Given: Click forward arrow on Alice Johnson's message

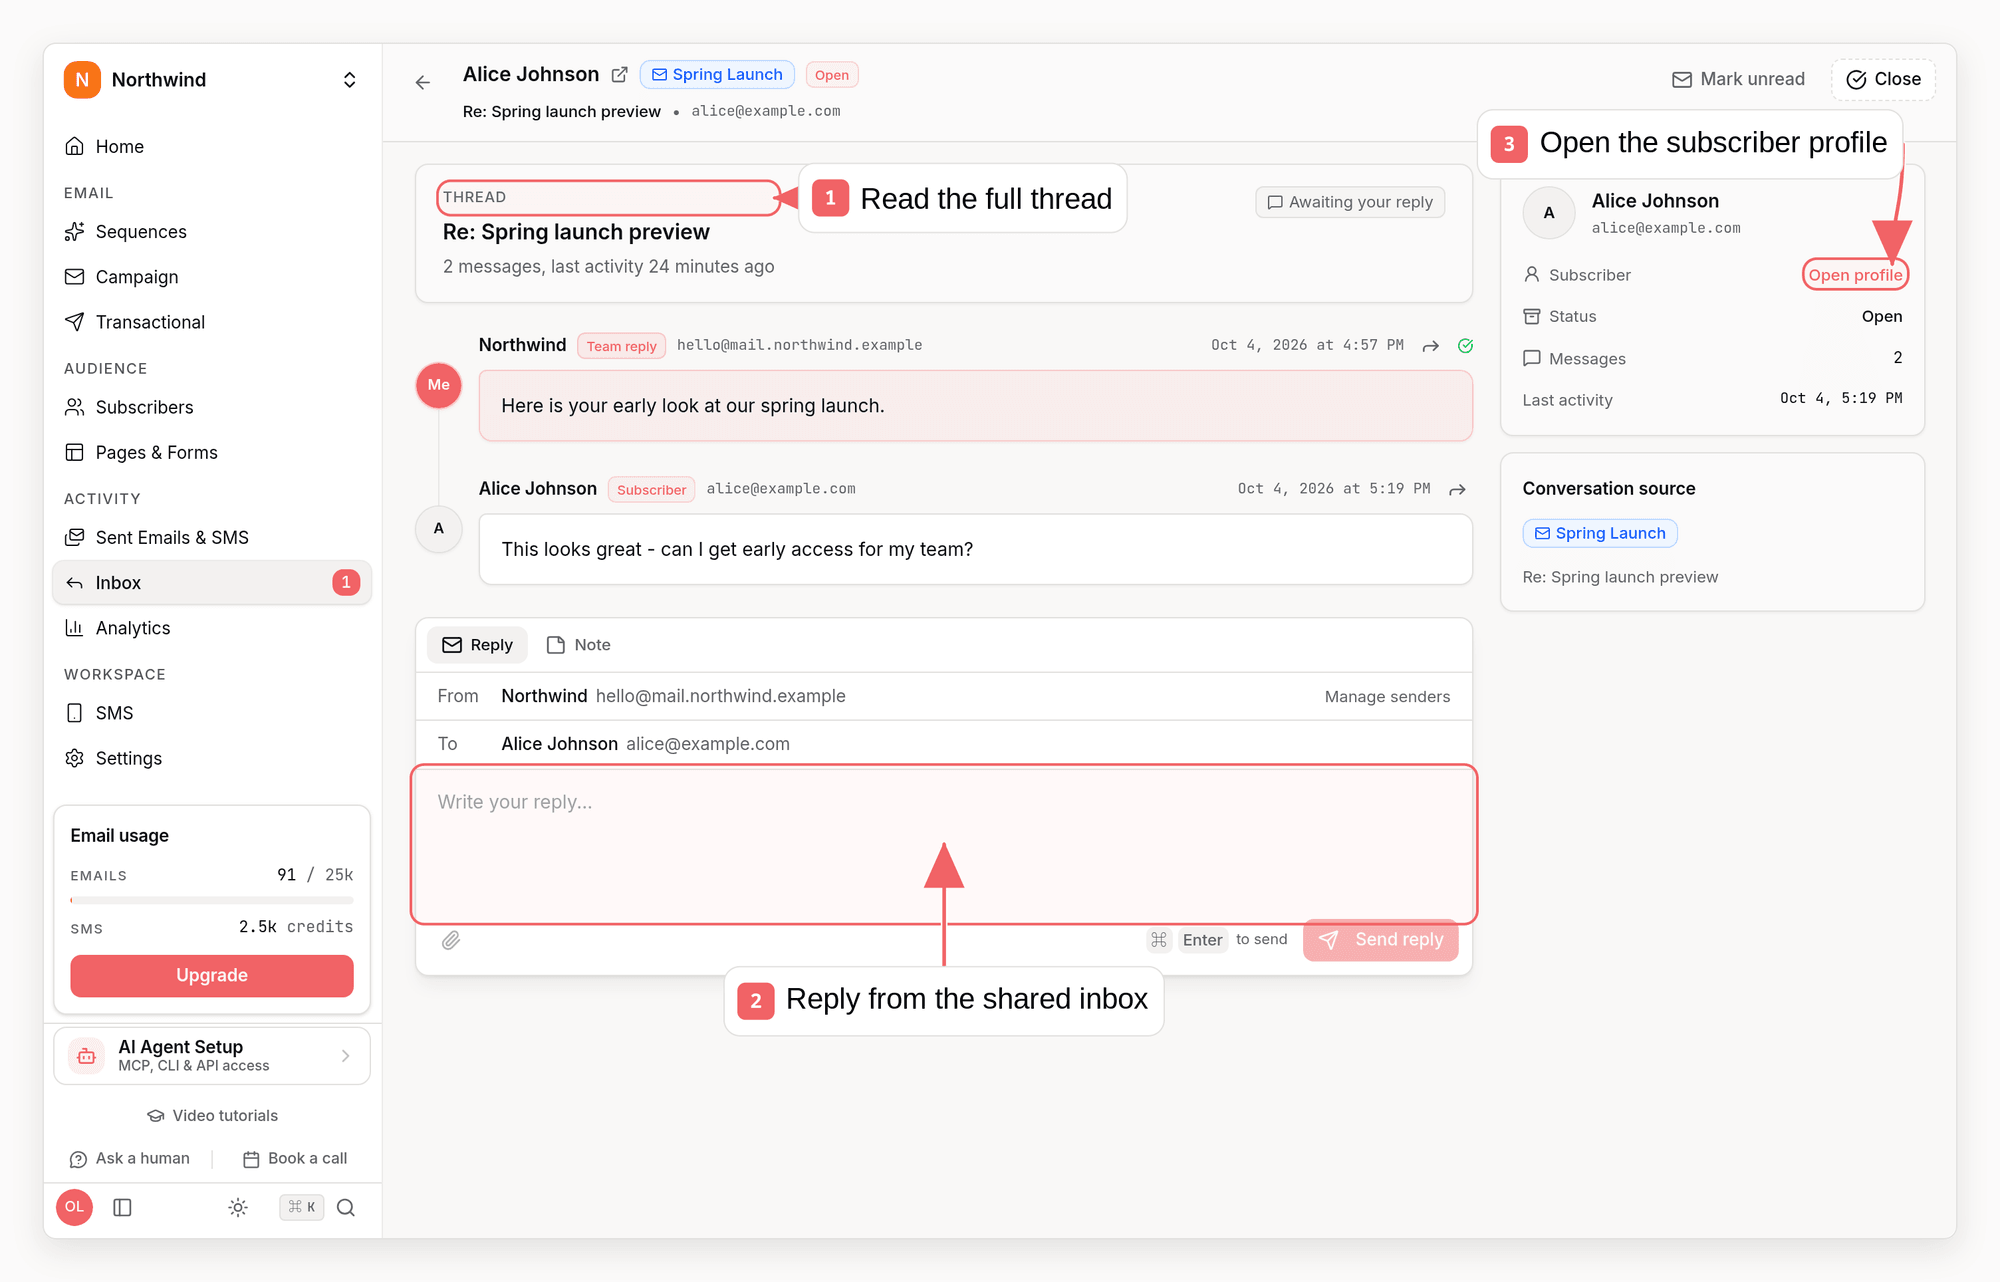Looking at the screenshot, I should click(x=1458, y=490).
